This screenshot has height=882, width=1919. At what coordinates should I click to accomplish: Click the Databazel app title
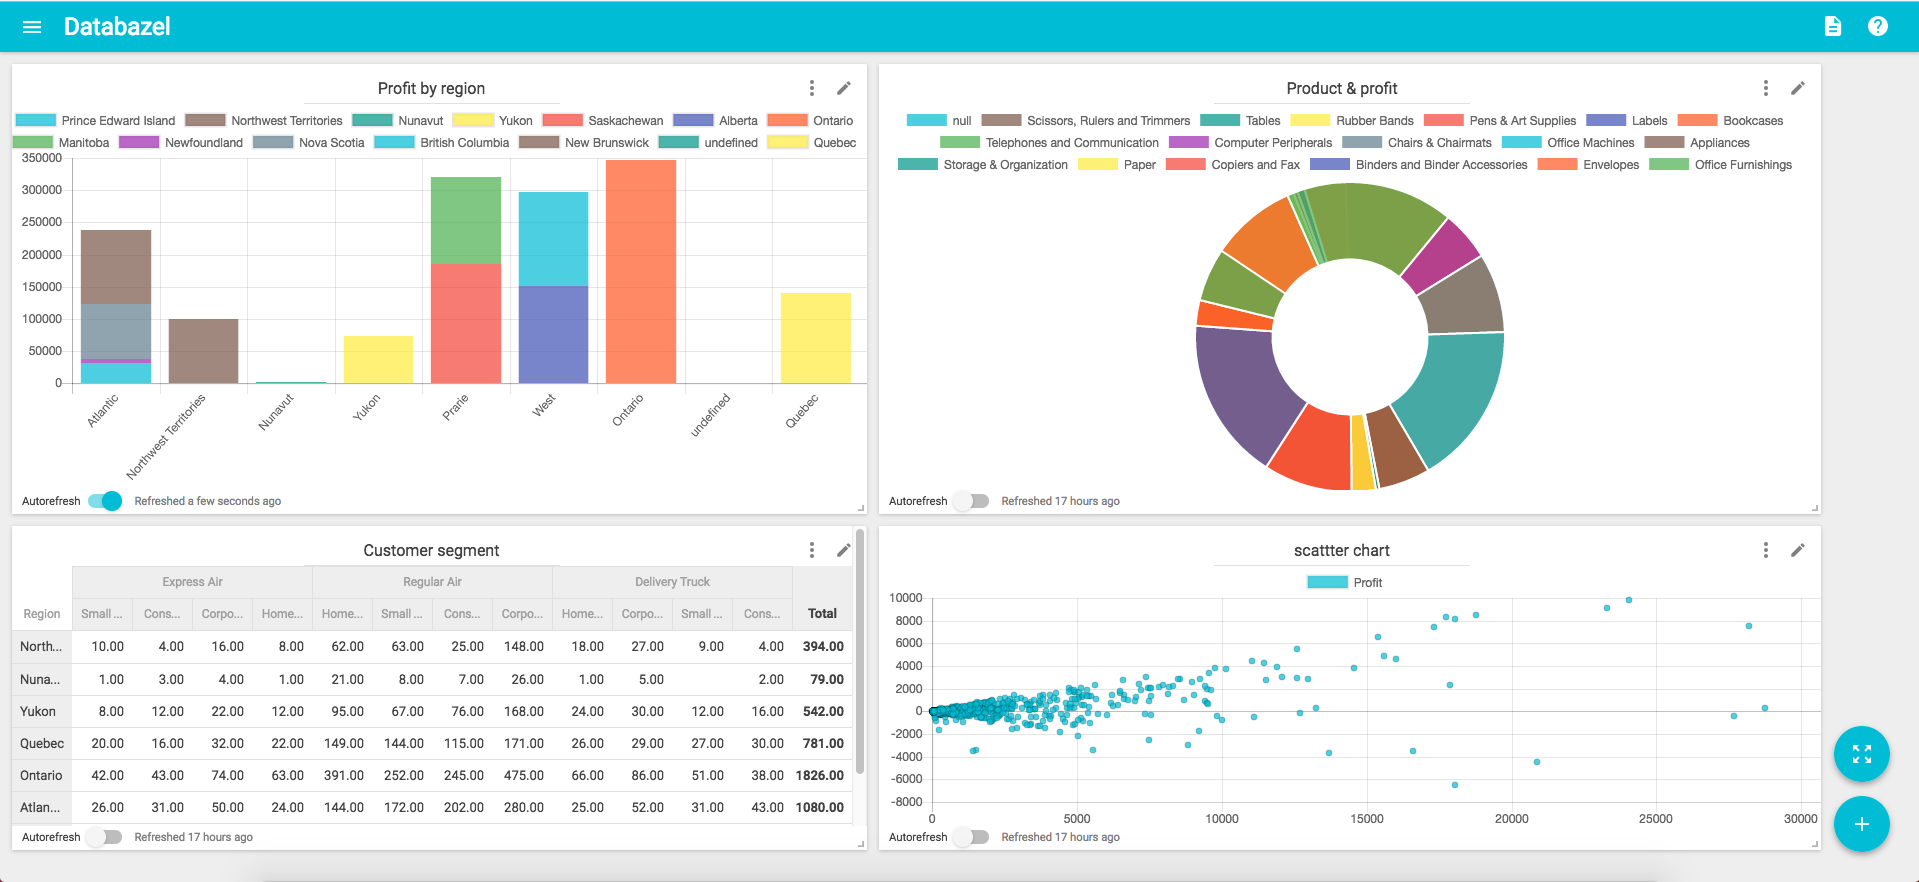click(x=117, y=27)
